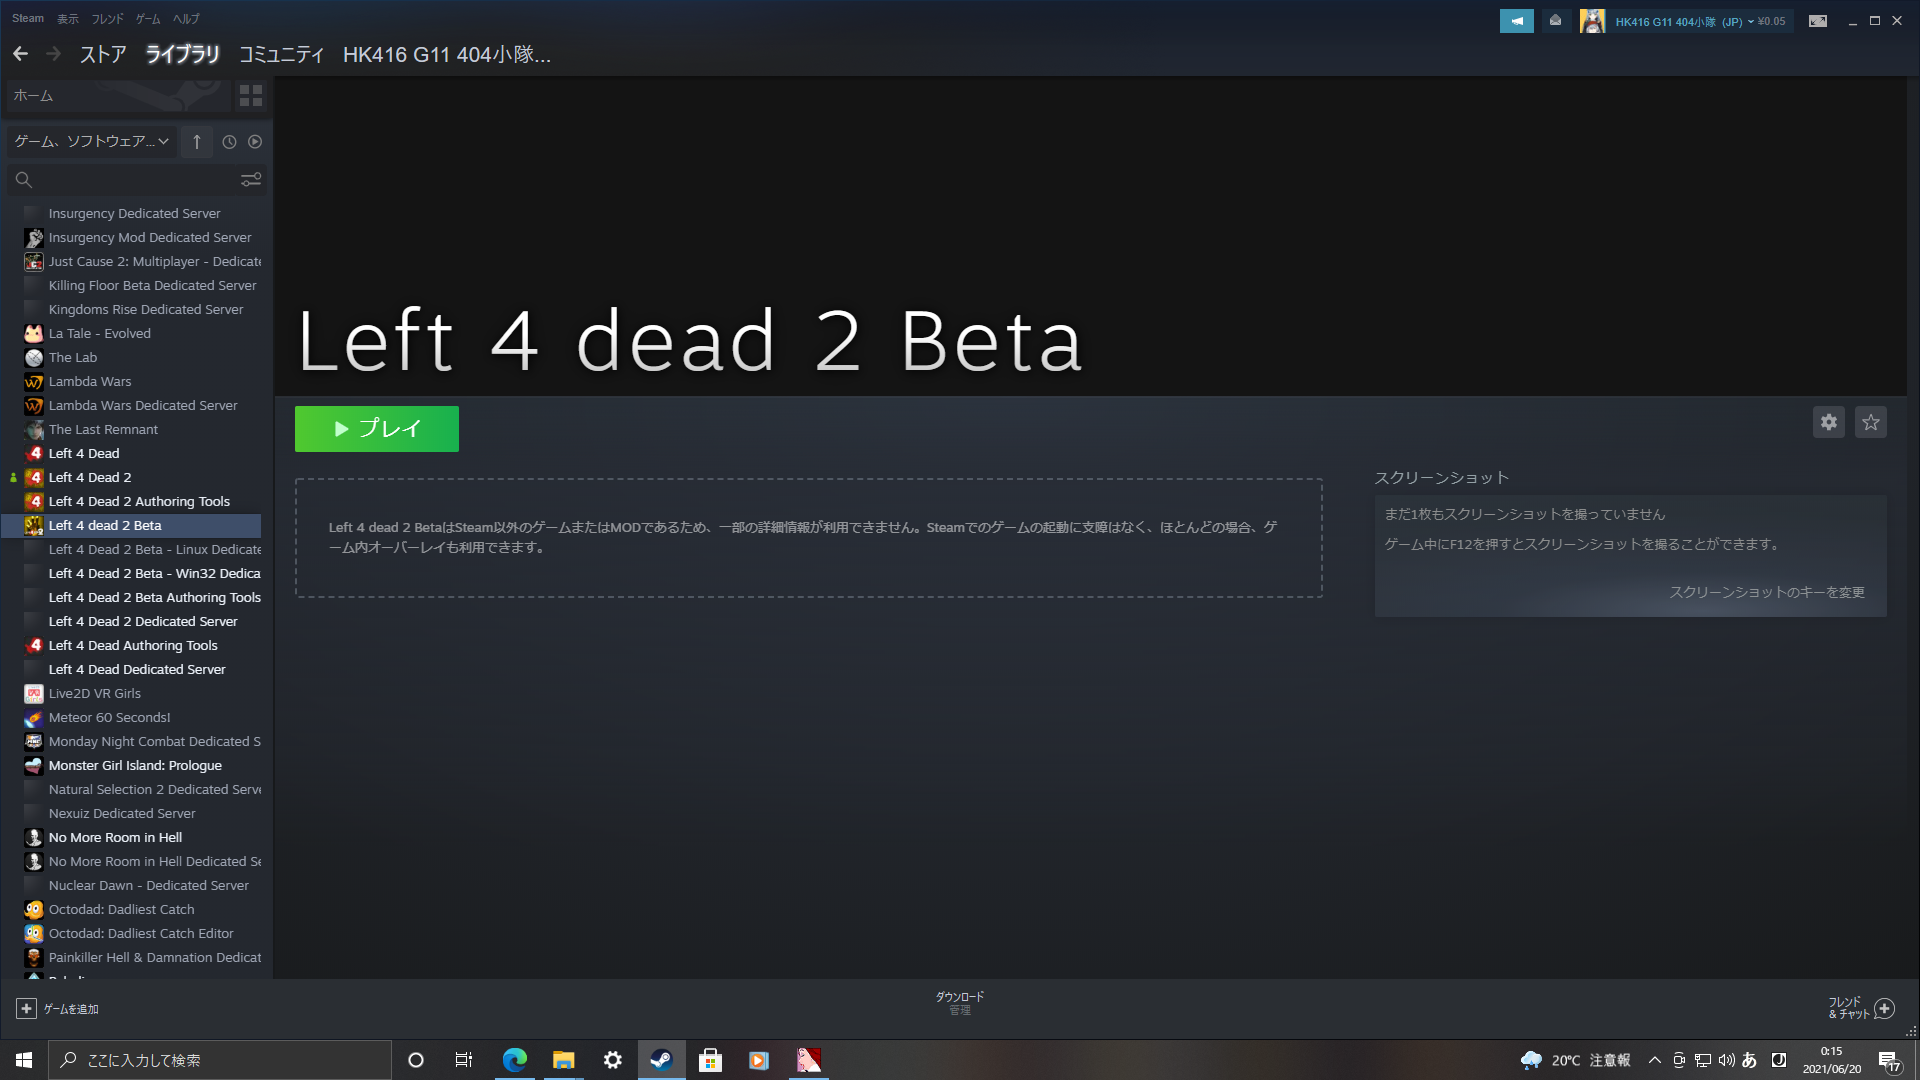Image resolution: width=1920 pixels, height=1080 pixels.
Task: Switch library to grid collections view
Action: [250, 95]
